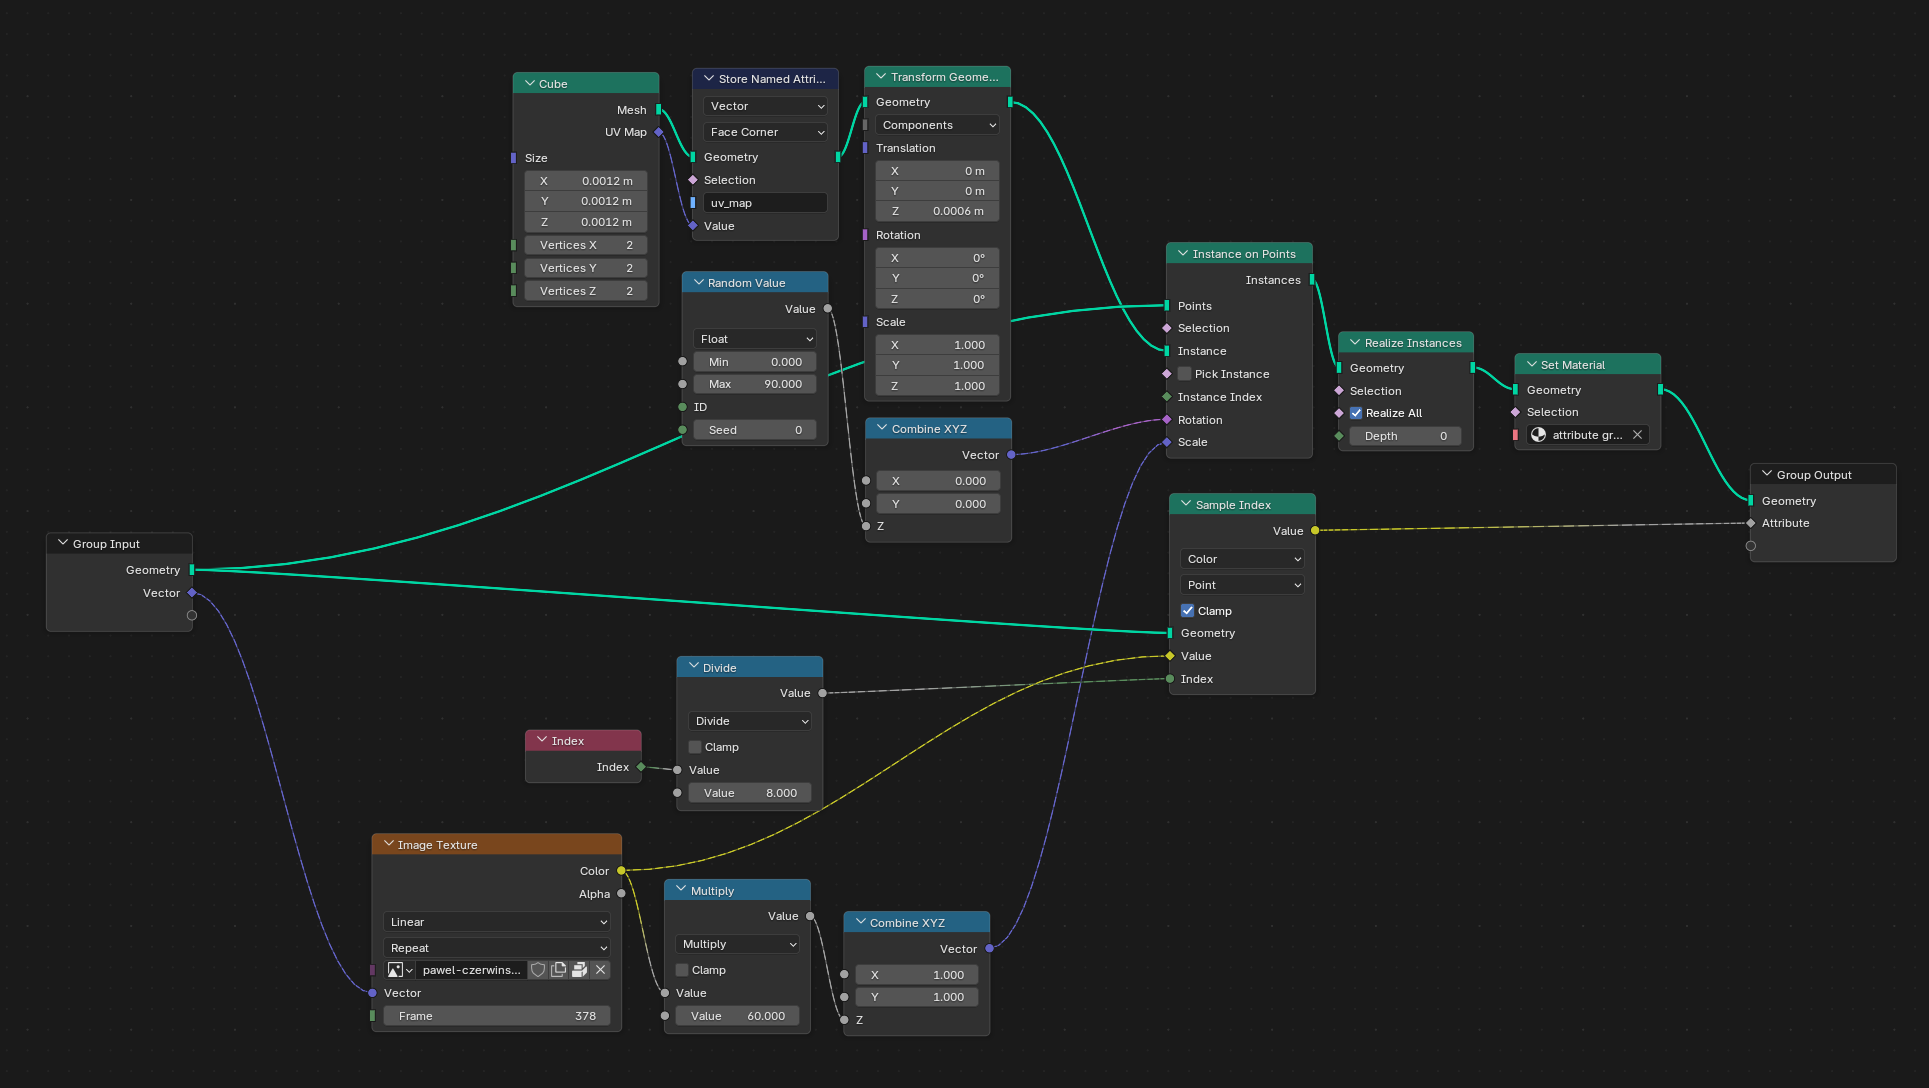Uncheck Clamp in Sample Index node
The image size is (1929, 1088).
[1188, 611]
